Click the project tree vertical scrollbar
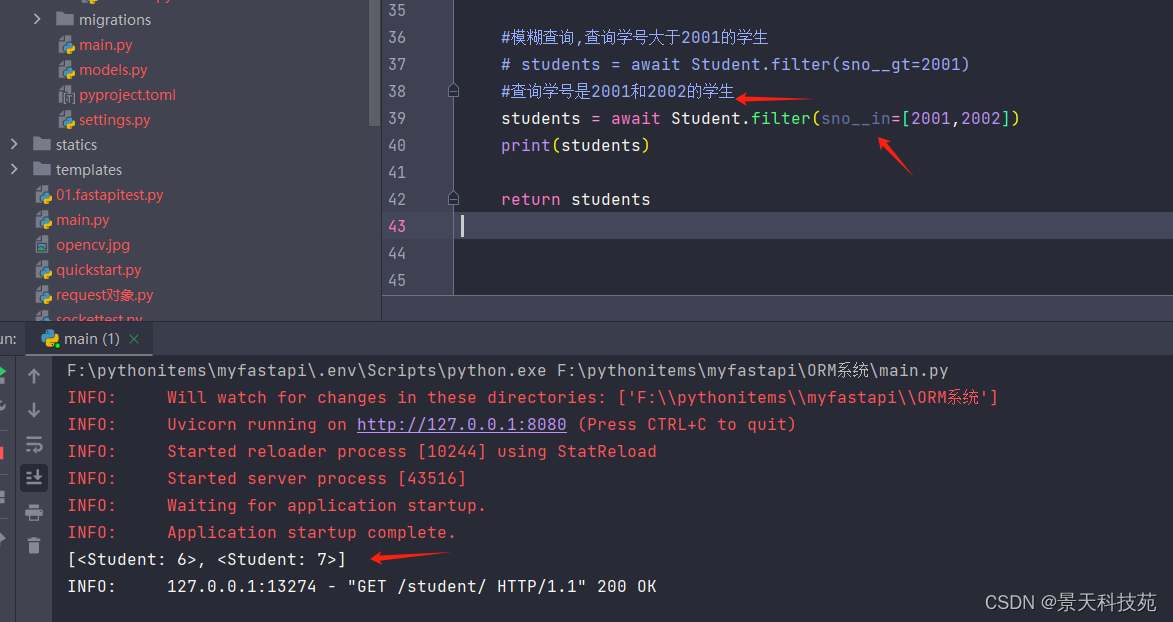 click(375, 60)
